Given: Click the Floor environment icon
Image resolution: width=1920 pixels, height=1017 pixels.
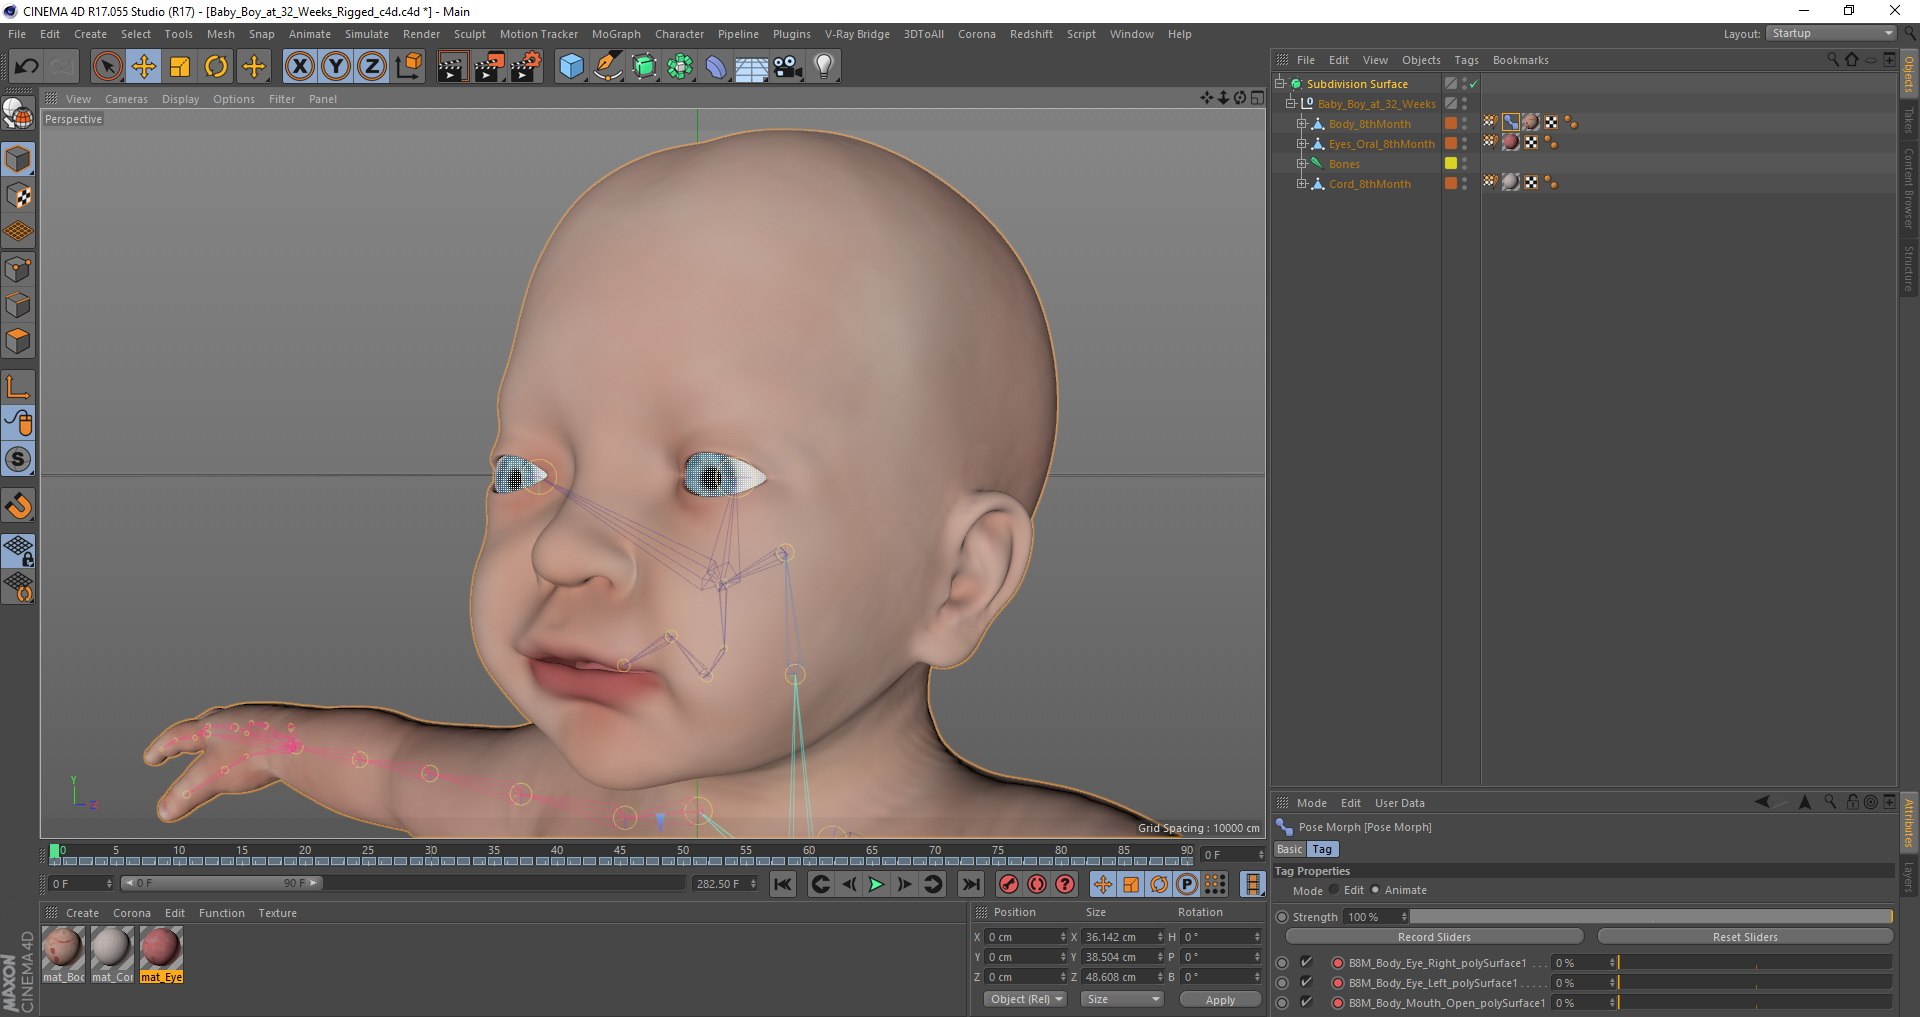Looking at the screenshot, I should (751, 67).
